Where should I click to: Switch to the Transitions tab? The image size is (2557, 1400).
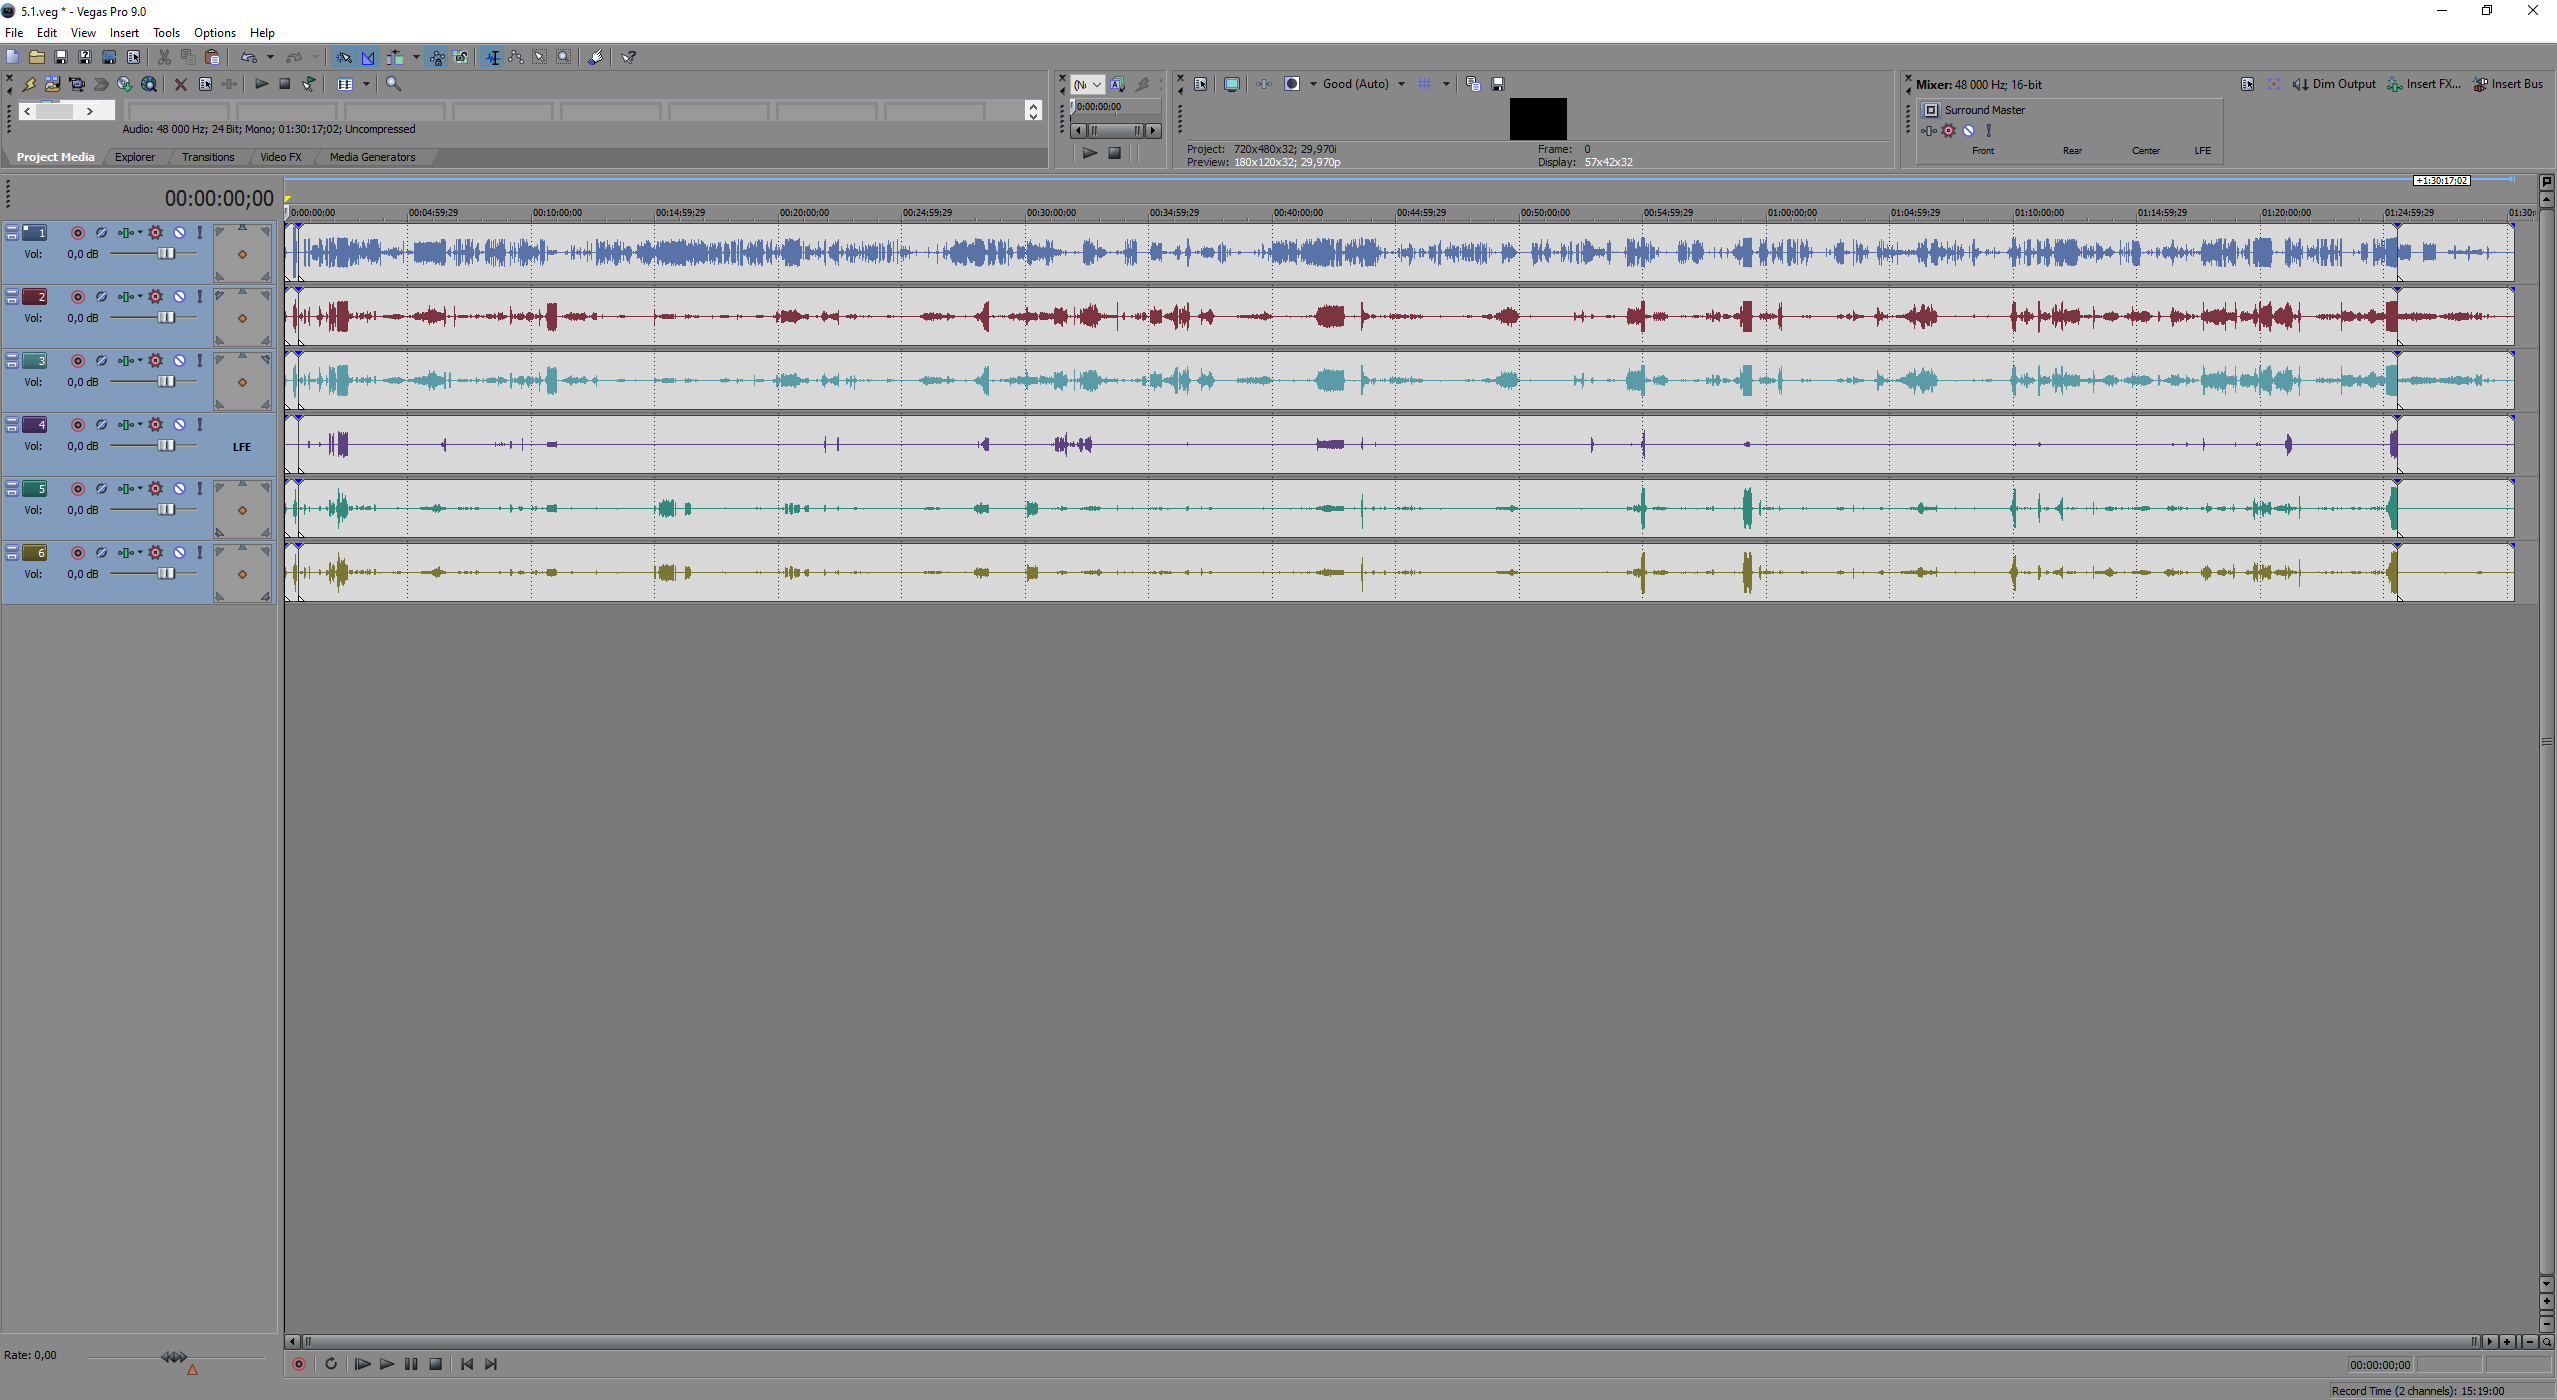click(x=208, y=157)
